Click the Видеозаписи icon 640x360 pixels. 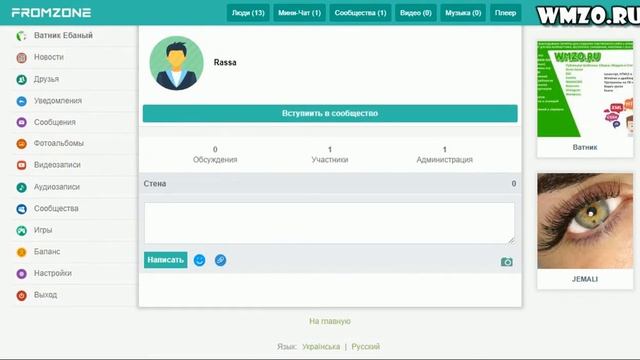[x=21, y=165]
